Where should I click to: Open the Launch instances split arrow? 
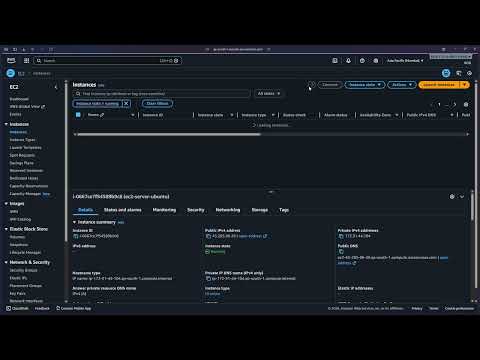tap(464, 85)
